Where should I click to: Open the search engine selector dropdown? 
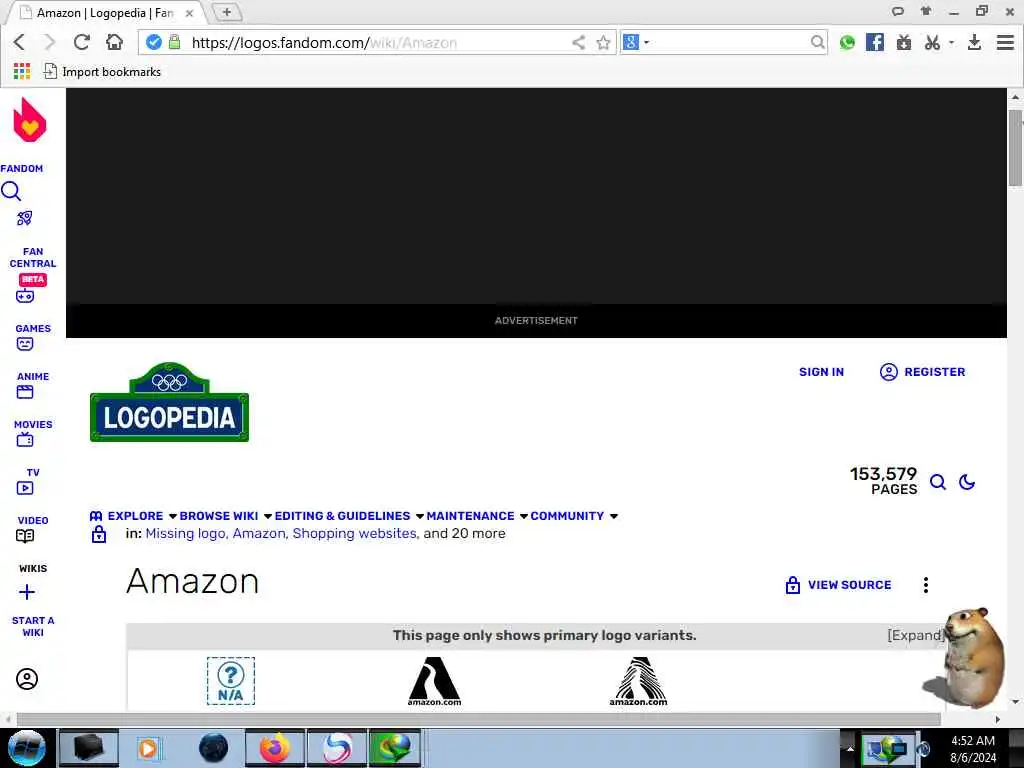(647, 42)
